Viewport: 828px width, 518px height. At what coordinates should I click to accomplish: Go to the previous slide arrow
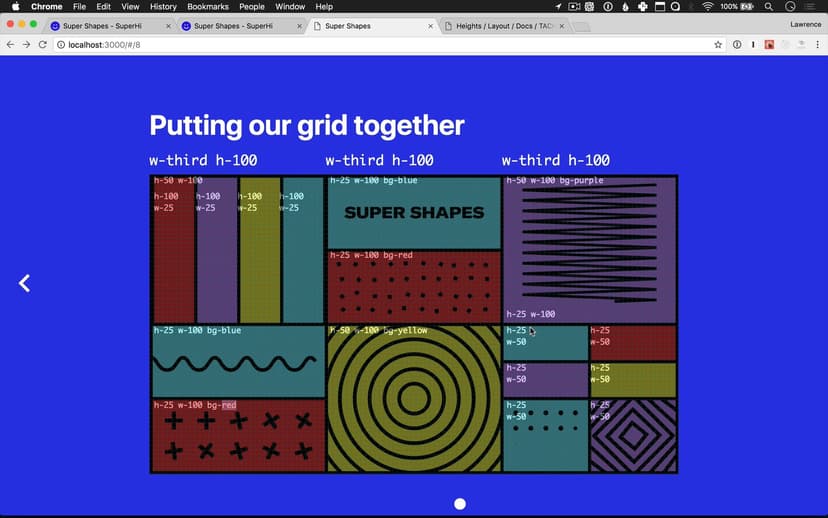coord(25,284)
